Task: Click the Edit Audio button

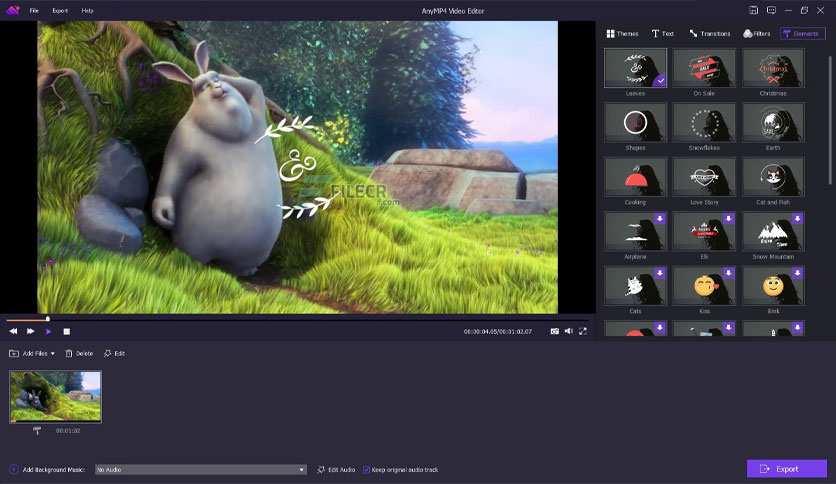Action: [336, 470]
